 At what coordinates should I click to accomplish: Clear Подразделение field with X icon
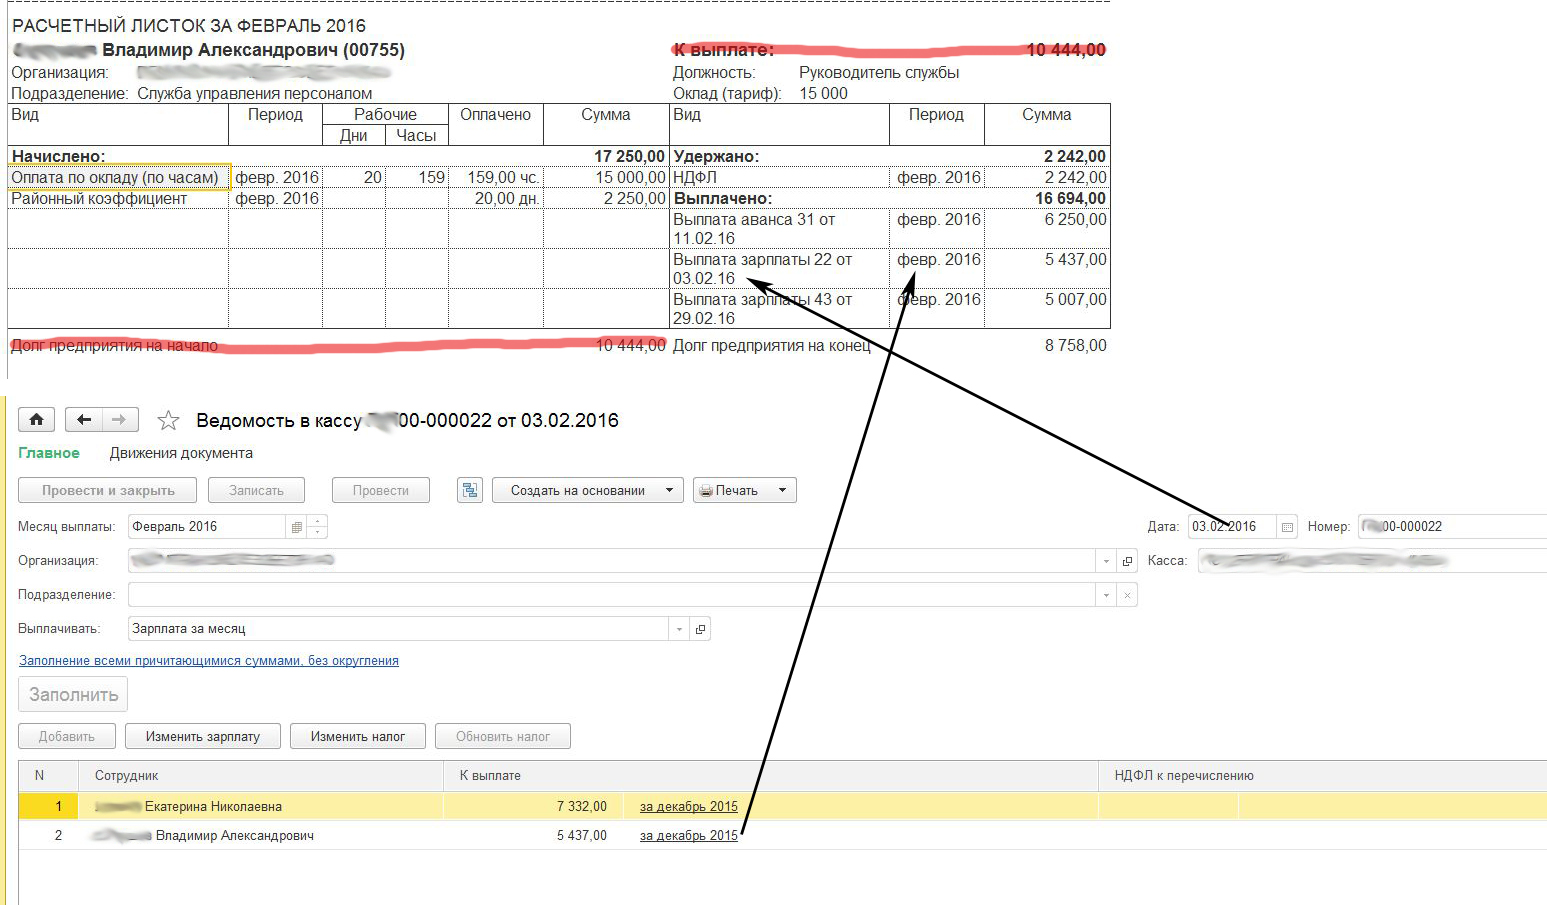[x=1127, y=595]
